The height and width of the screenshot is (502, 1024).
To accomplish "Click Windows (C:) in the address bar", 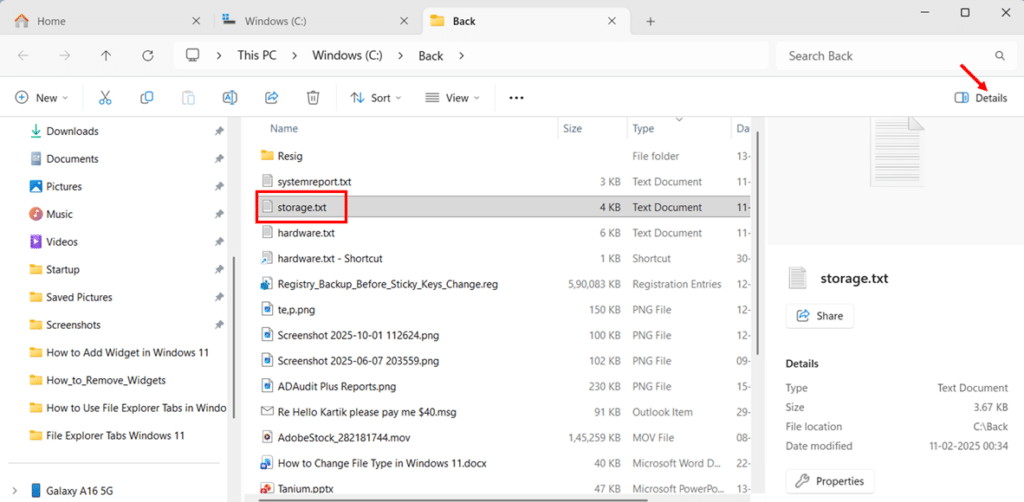I will coord(347,55).
